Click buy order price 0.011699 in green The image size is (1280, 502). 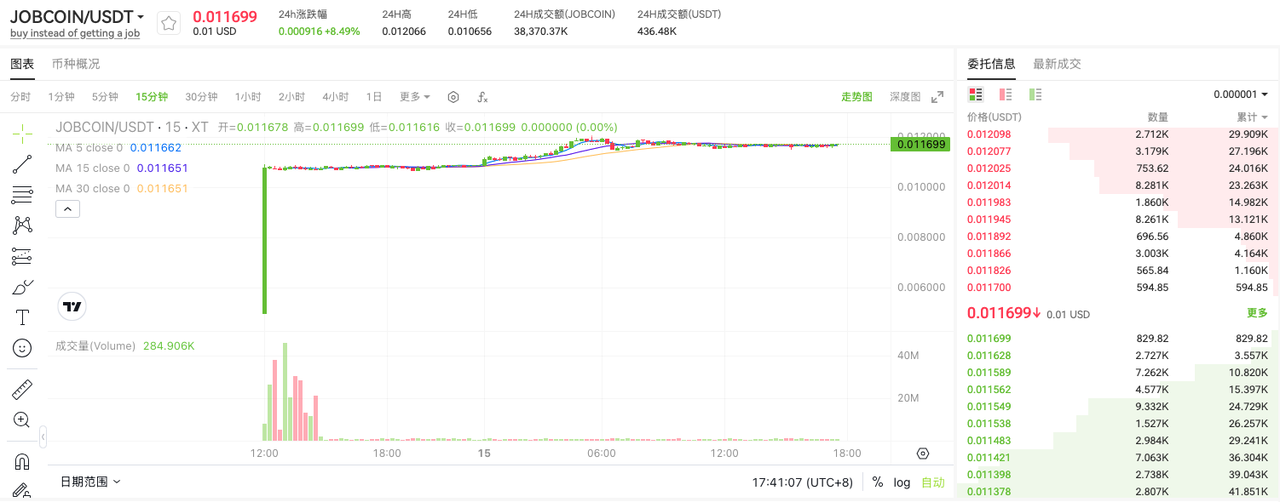(989, 338)
